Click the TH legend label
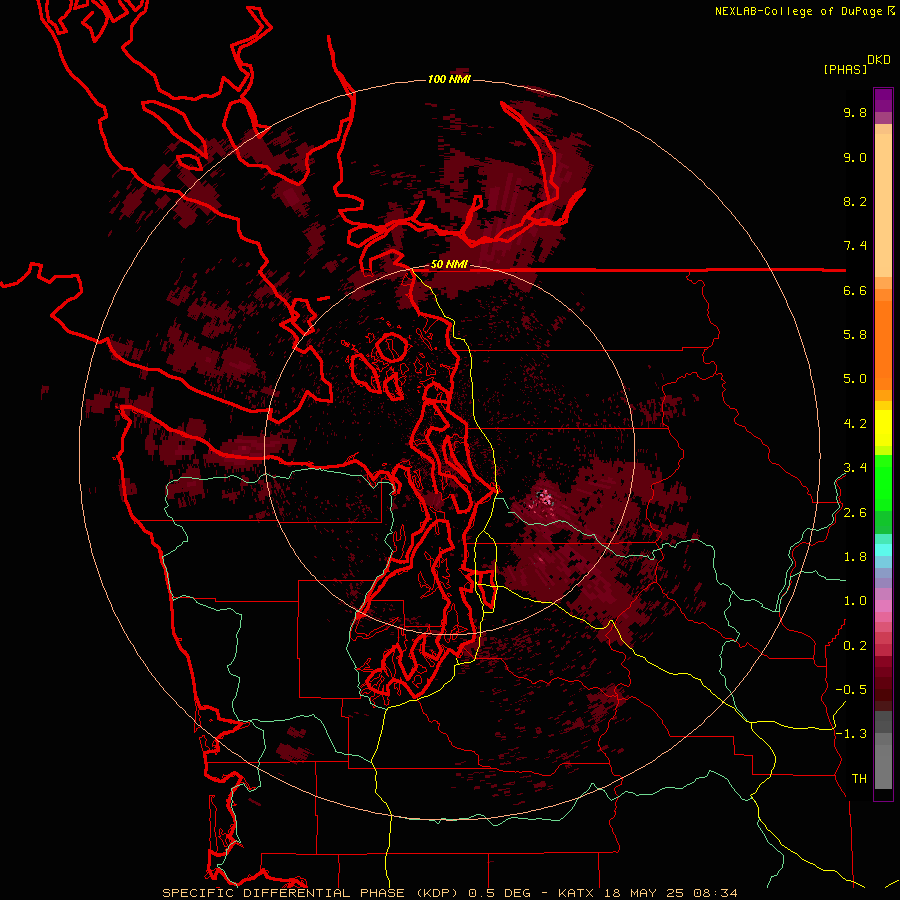The width and height of the screenshot is (900, 900). [859, 779]
